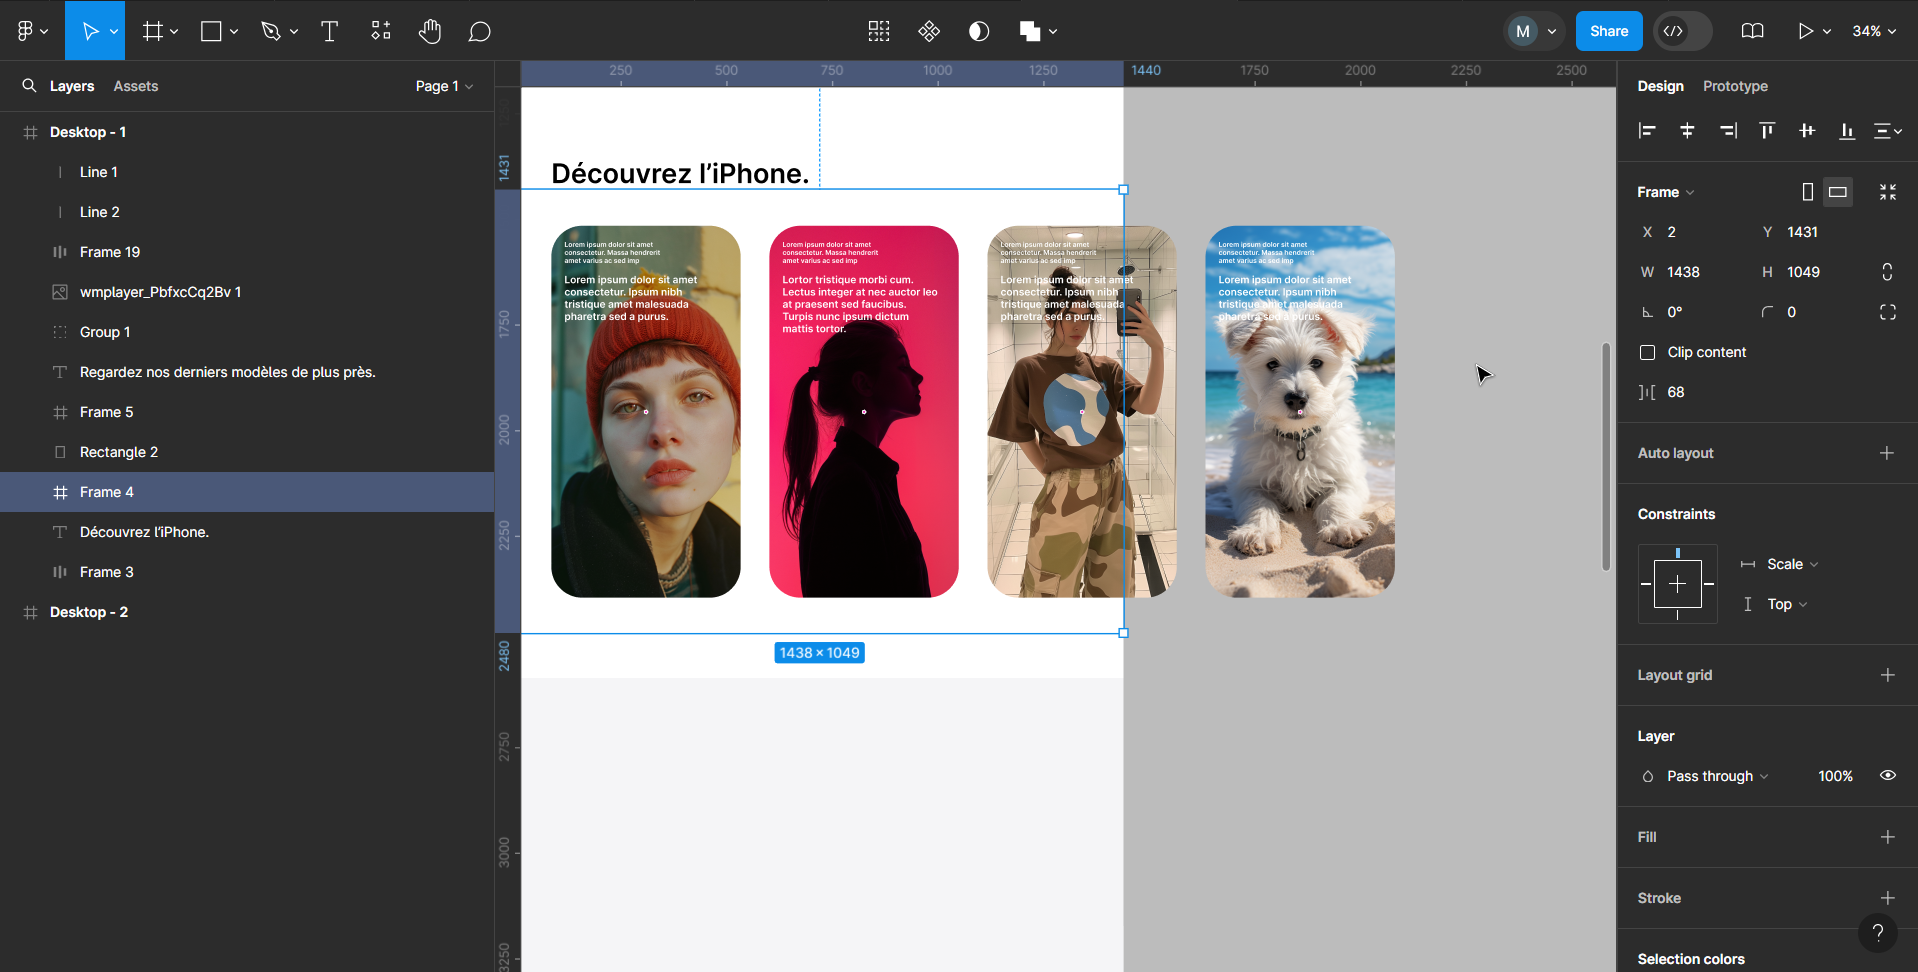Add a Layout grid with plus
Viewport: 1918px width, 972px height.
pyautogui.click(x=1887, y=675)
